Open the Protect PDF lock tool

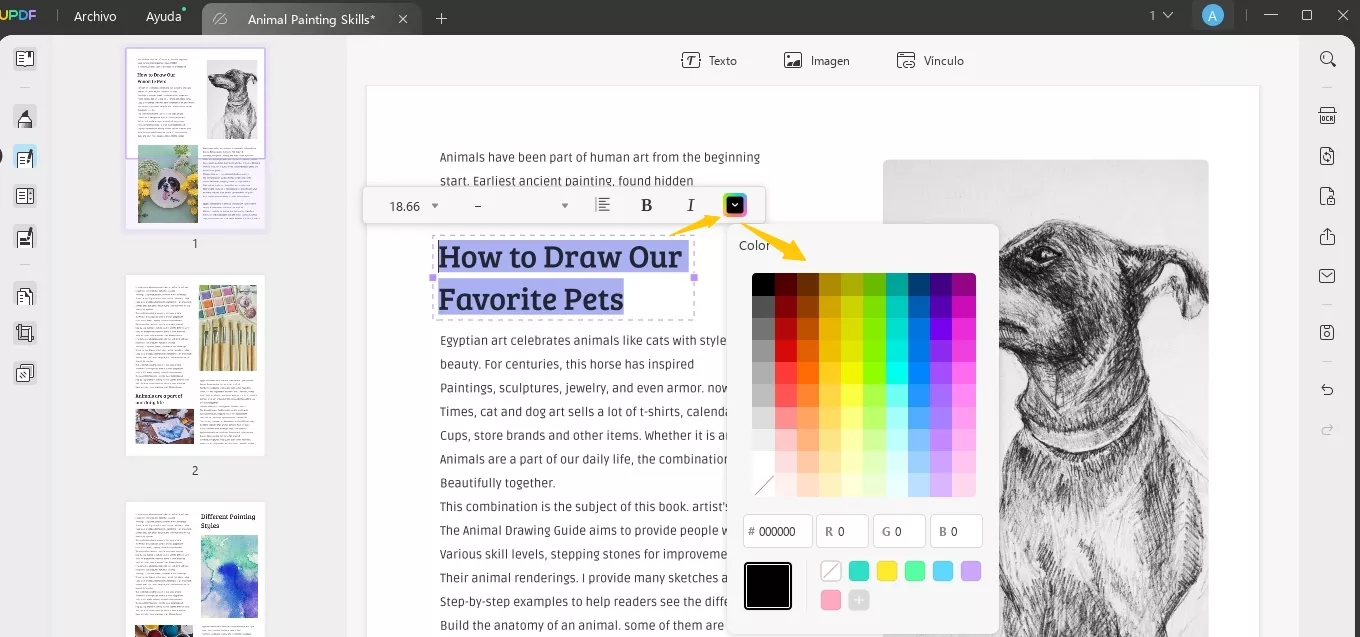(1328, 196)
